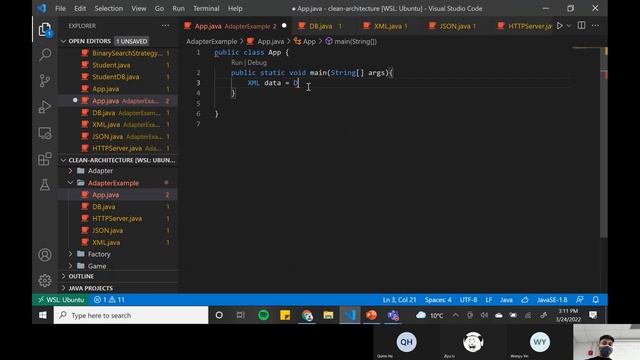
Task: Open the Terminal menu
Action: click(206, 9)
